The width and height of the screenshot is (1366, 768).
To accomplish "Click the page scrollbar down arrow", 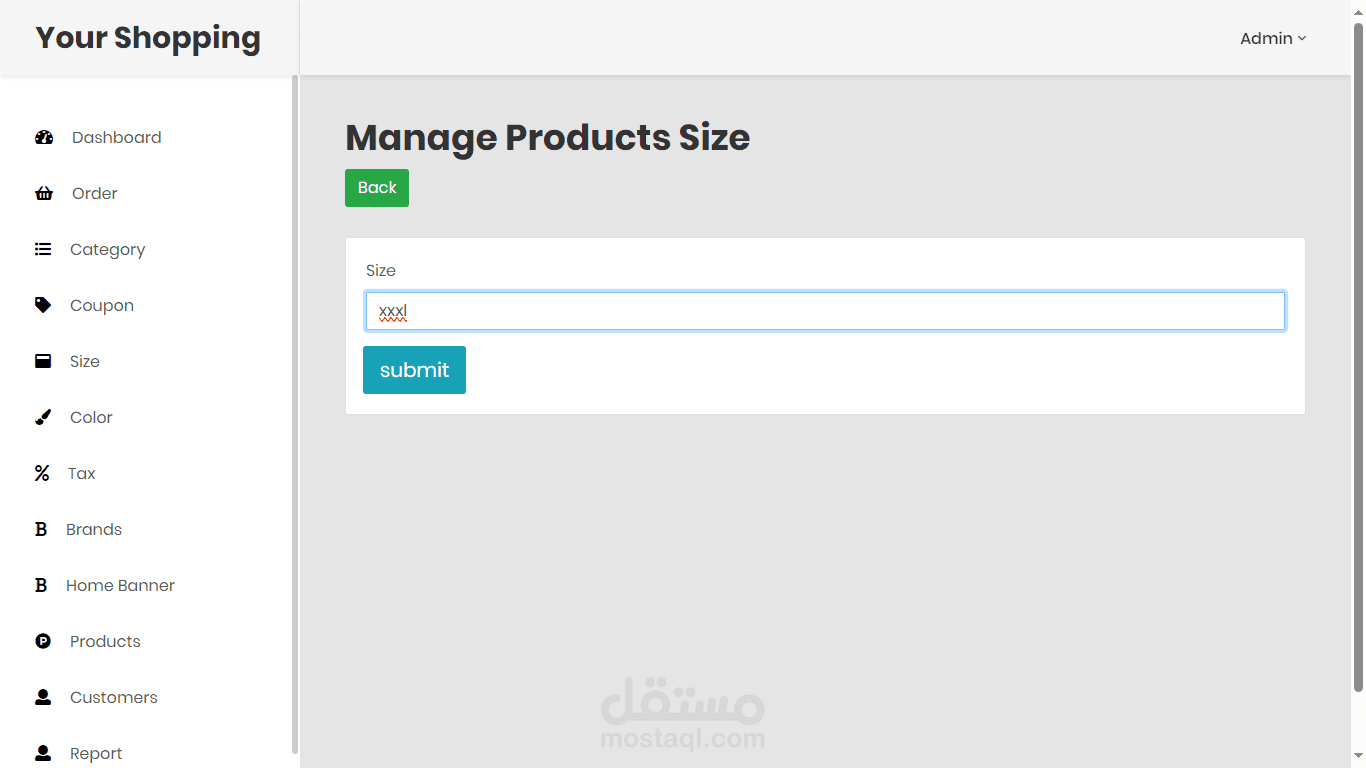I will [1358, 756].
